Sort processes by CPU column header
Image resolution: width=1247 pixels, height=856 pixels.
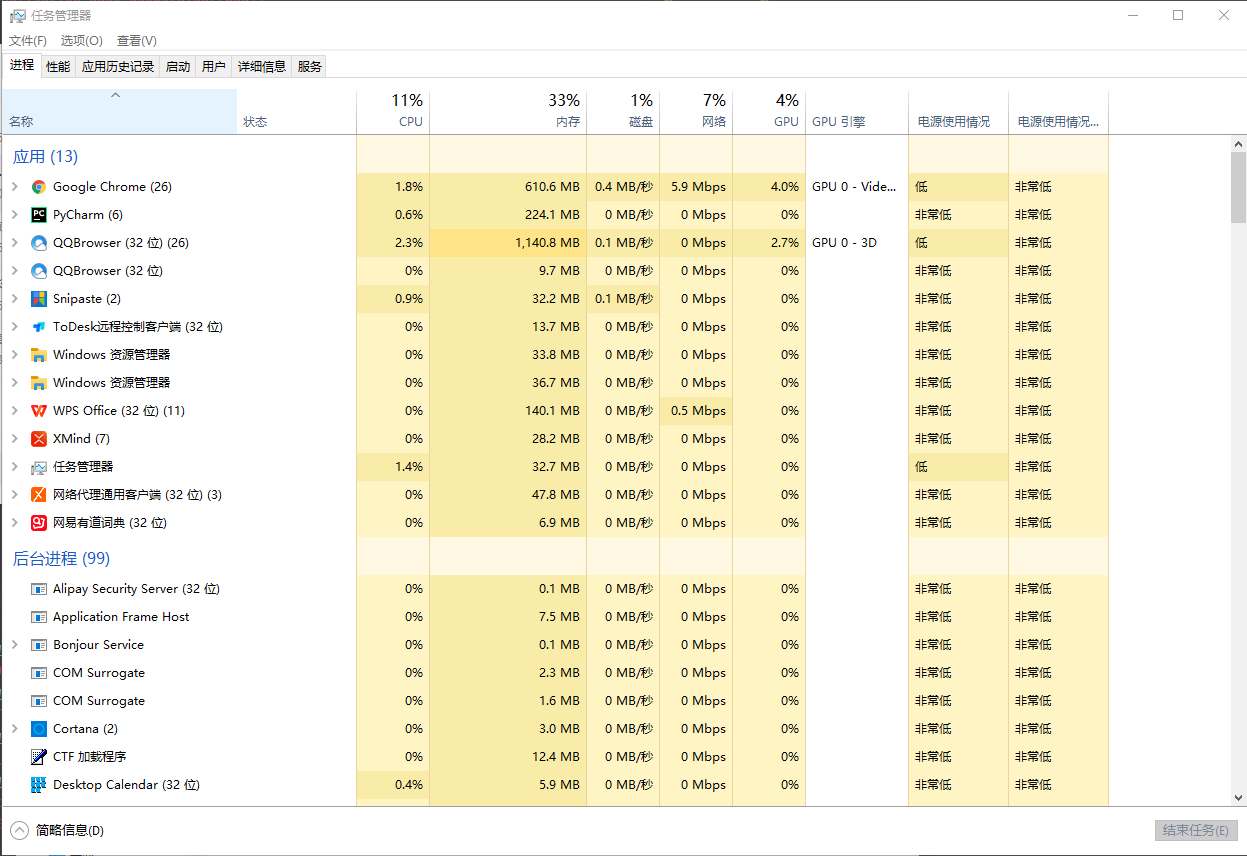pos(393,111)
